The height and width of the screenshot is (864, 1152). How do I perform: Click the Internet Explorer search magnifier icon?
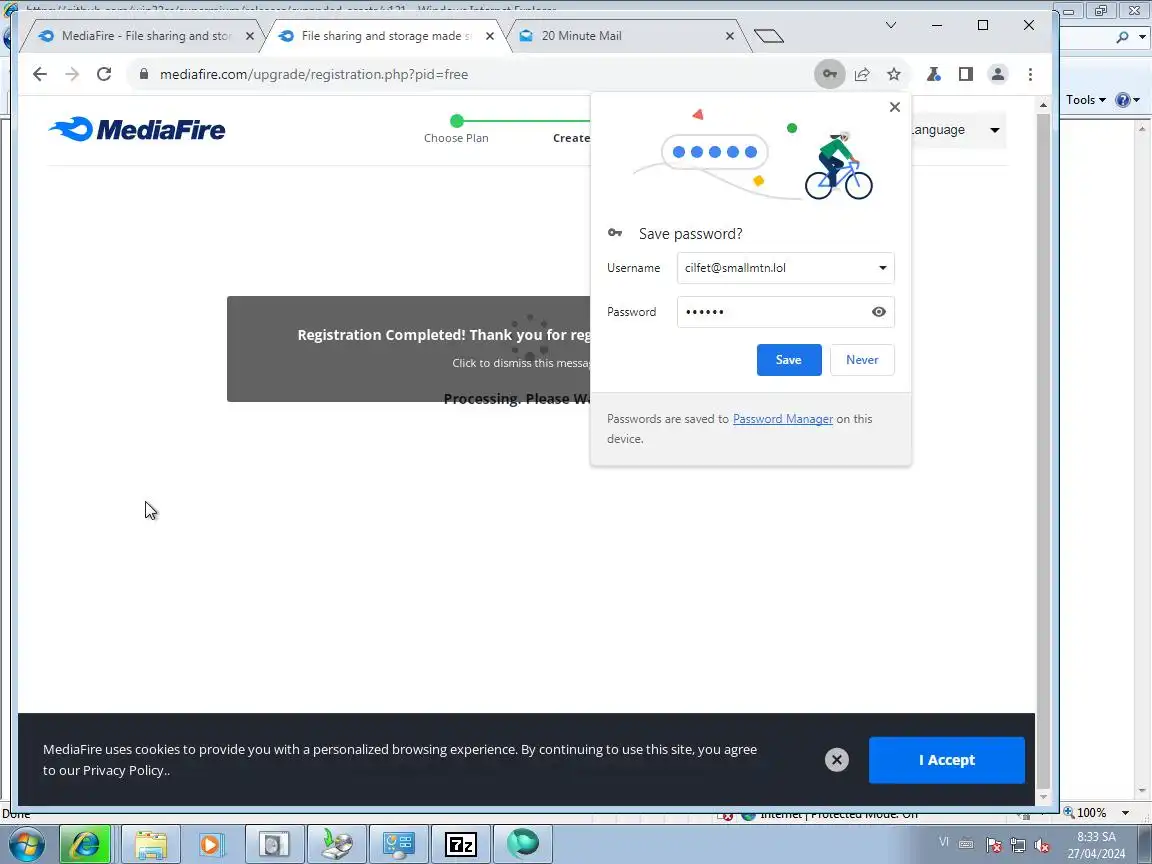pos(1122,36)
